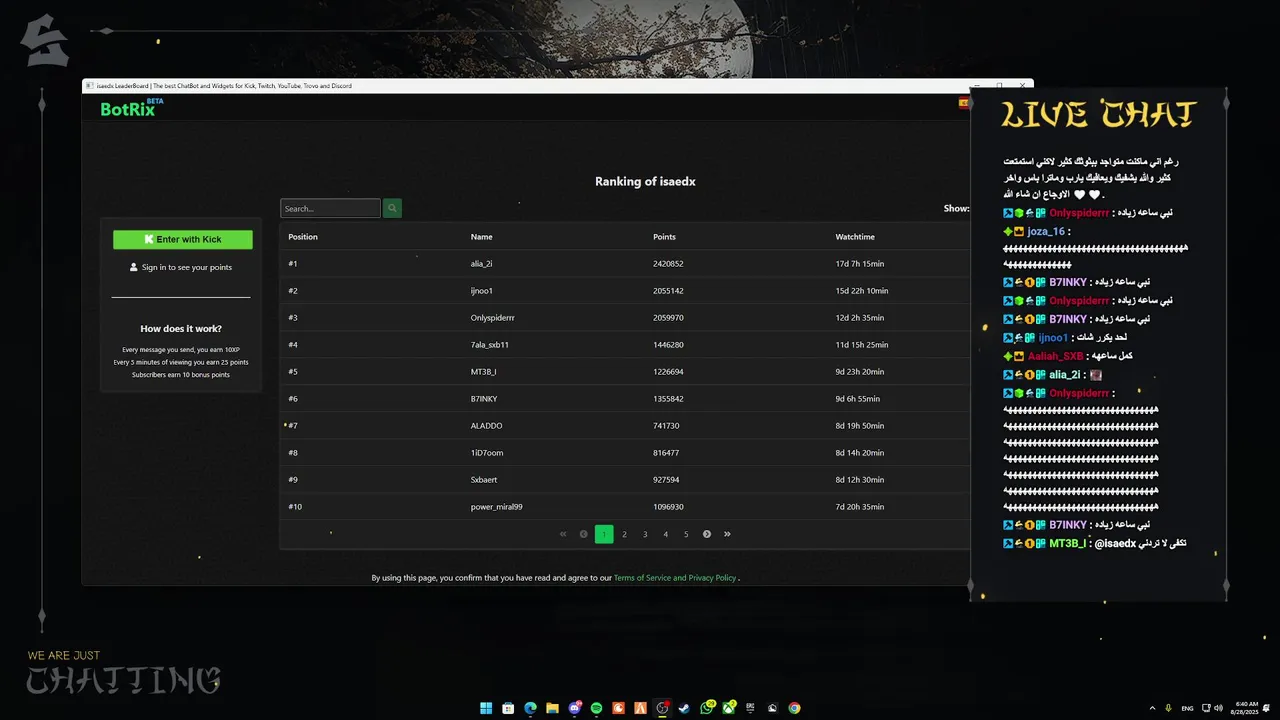Viewport: 1280px width, 720px height.
Task: Open the ENG language input switcher
Action: (x=1187, y=708)
